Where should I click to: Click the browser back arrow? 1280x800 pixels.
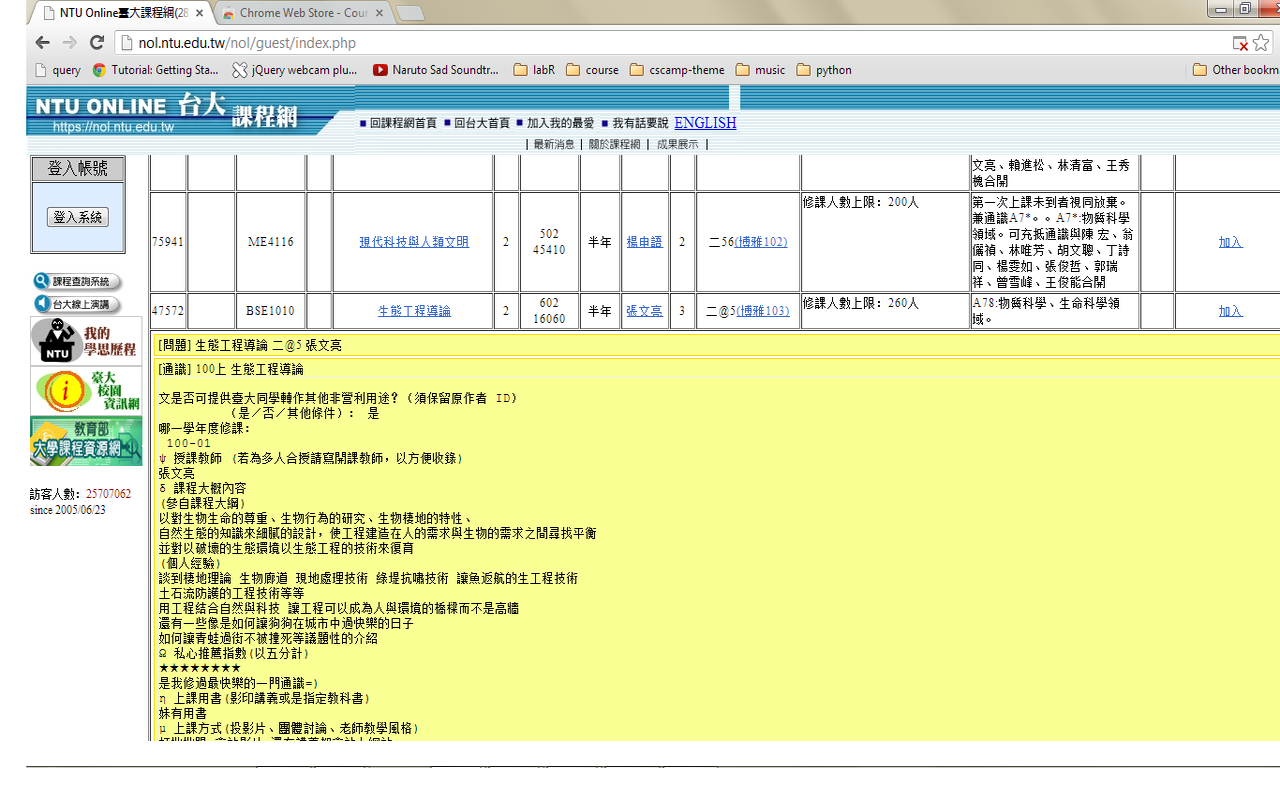(x=42, y=43)
